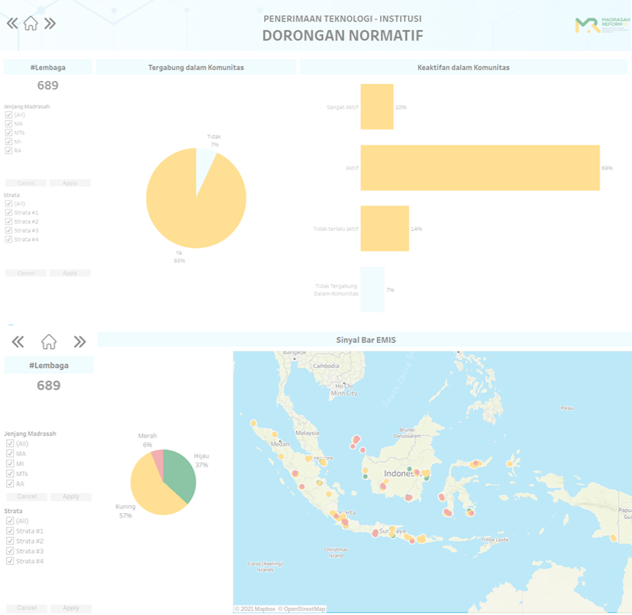Open the OpenStreetMap attribution link
Viewport: 632px width, 615px height.
[x=303, y=608]
